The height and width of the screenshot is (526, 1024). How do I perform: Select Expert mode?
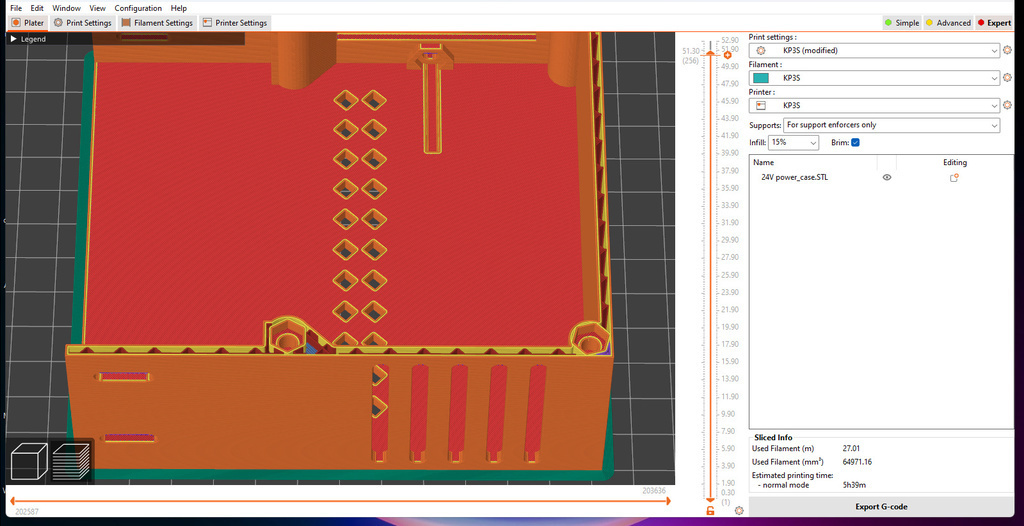coord(993,23)
